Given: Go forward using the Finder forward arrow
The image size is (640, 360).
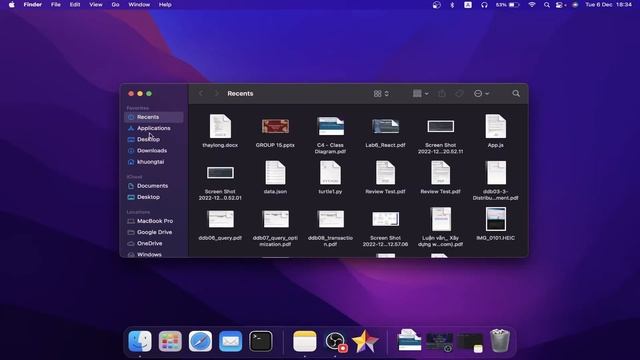Looking at the screenshot, I should pyautogui.click(x=216, y=93).
